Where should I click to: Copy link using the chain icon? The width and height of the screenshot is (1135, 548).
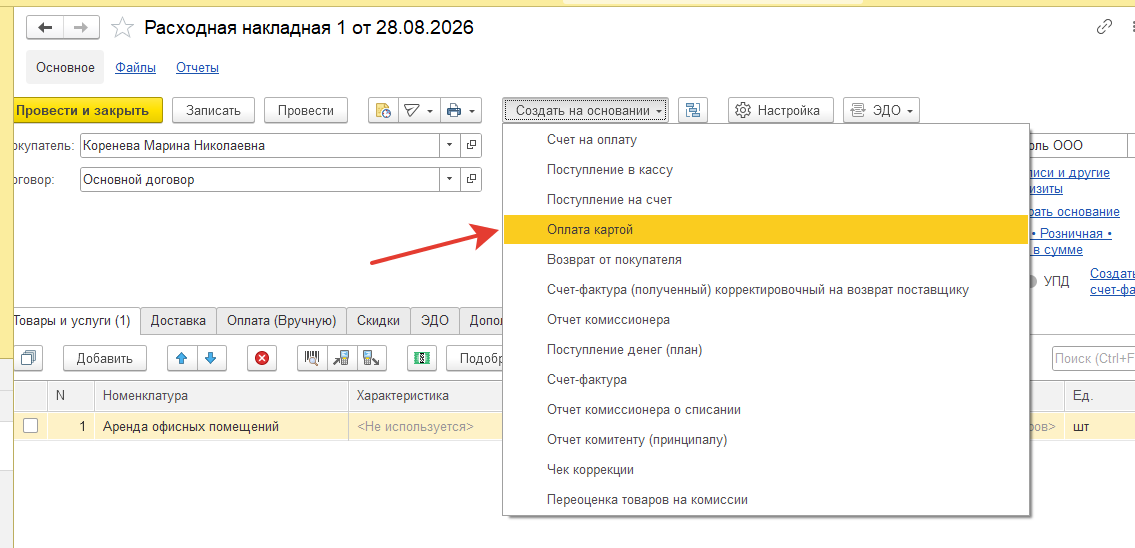[x=1104, y=28]
